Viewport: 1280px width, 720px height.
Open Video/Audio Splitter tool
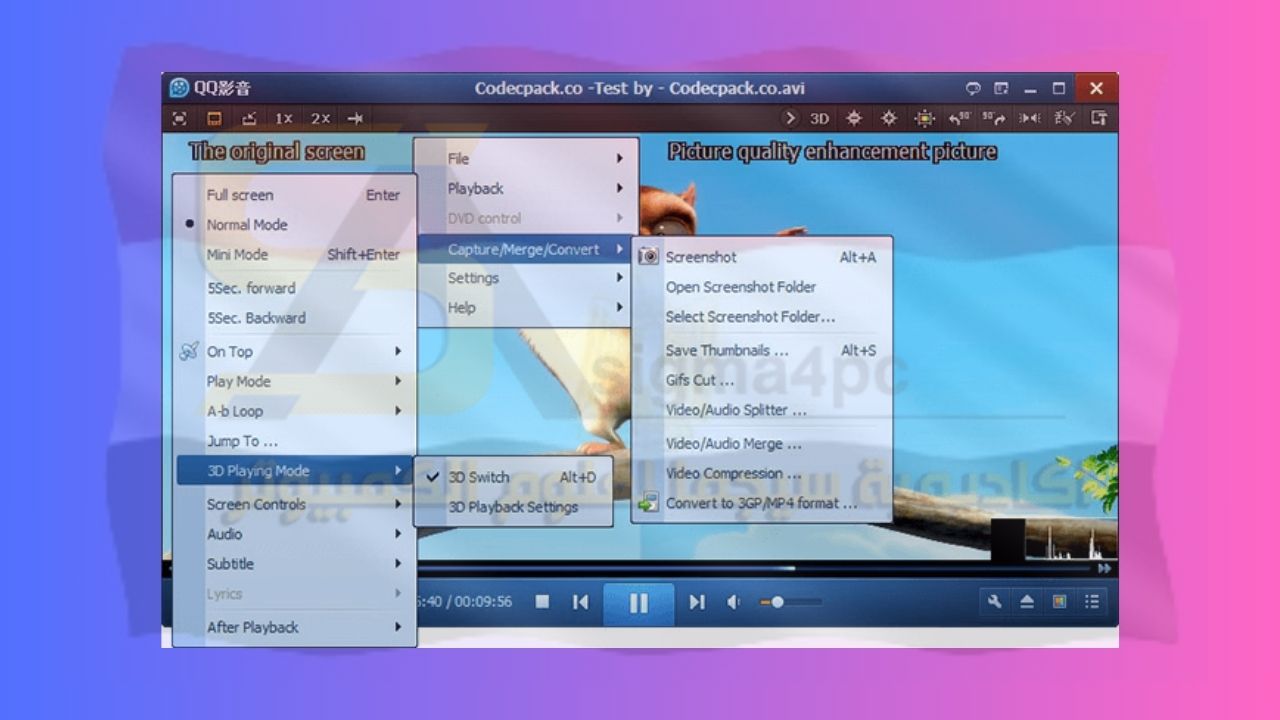coord(761,410)
